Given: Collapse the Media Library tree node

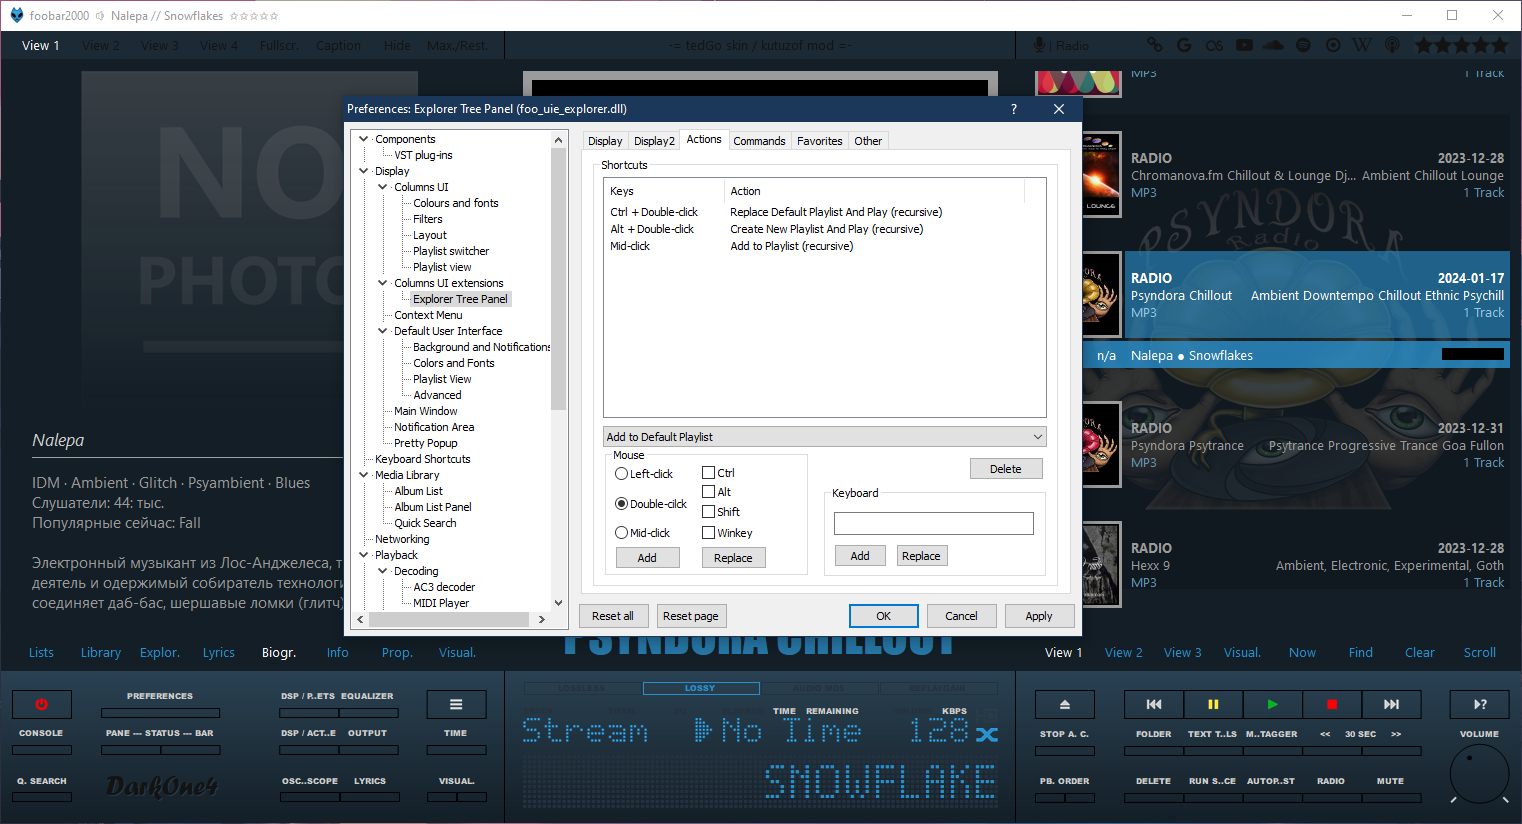Looking at the screenshot, I should [364, 475].
